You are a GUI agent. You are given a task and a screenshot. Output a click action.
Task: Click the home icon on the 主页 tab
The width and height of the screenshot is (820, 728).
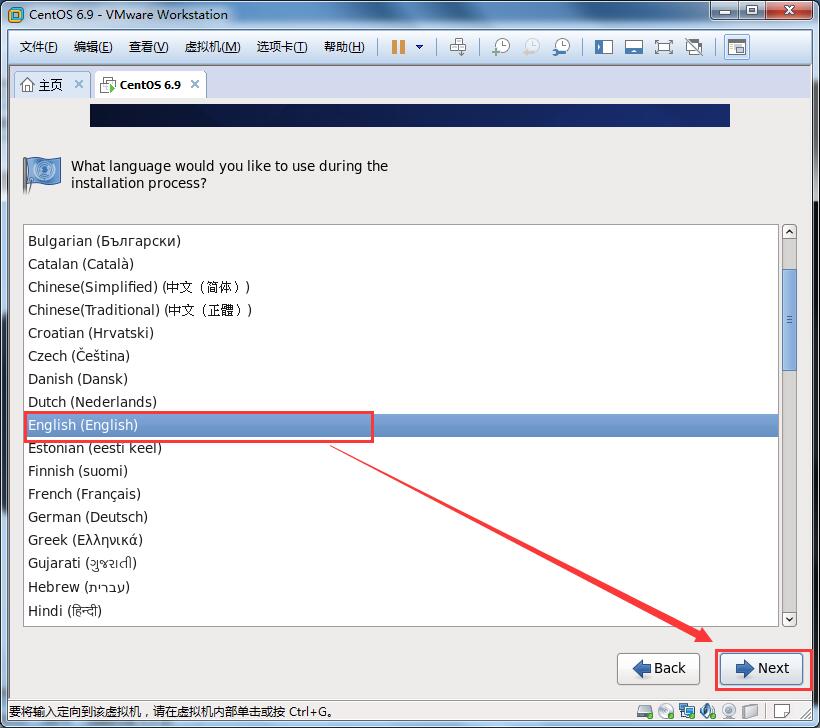27,85
